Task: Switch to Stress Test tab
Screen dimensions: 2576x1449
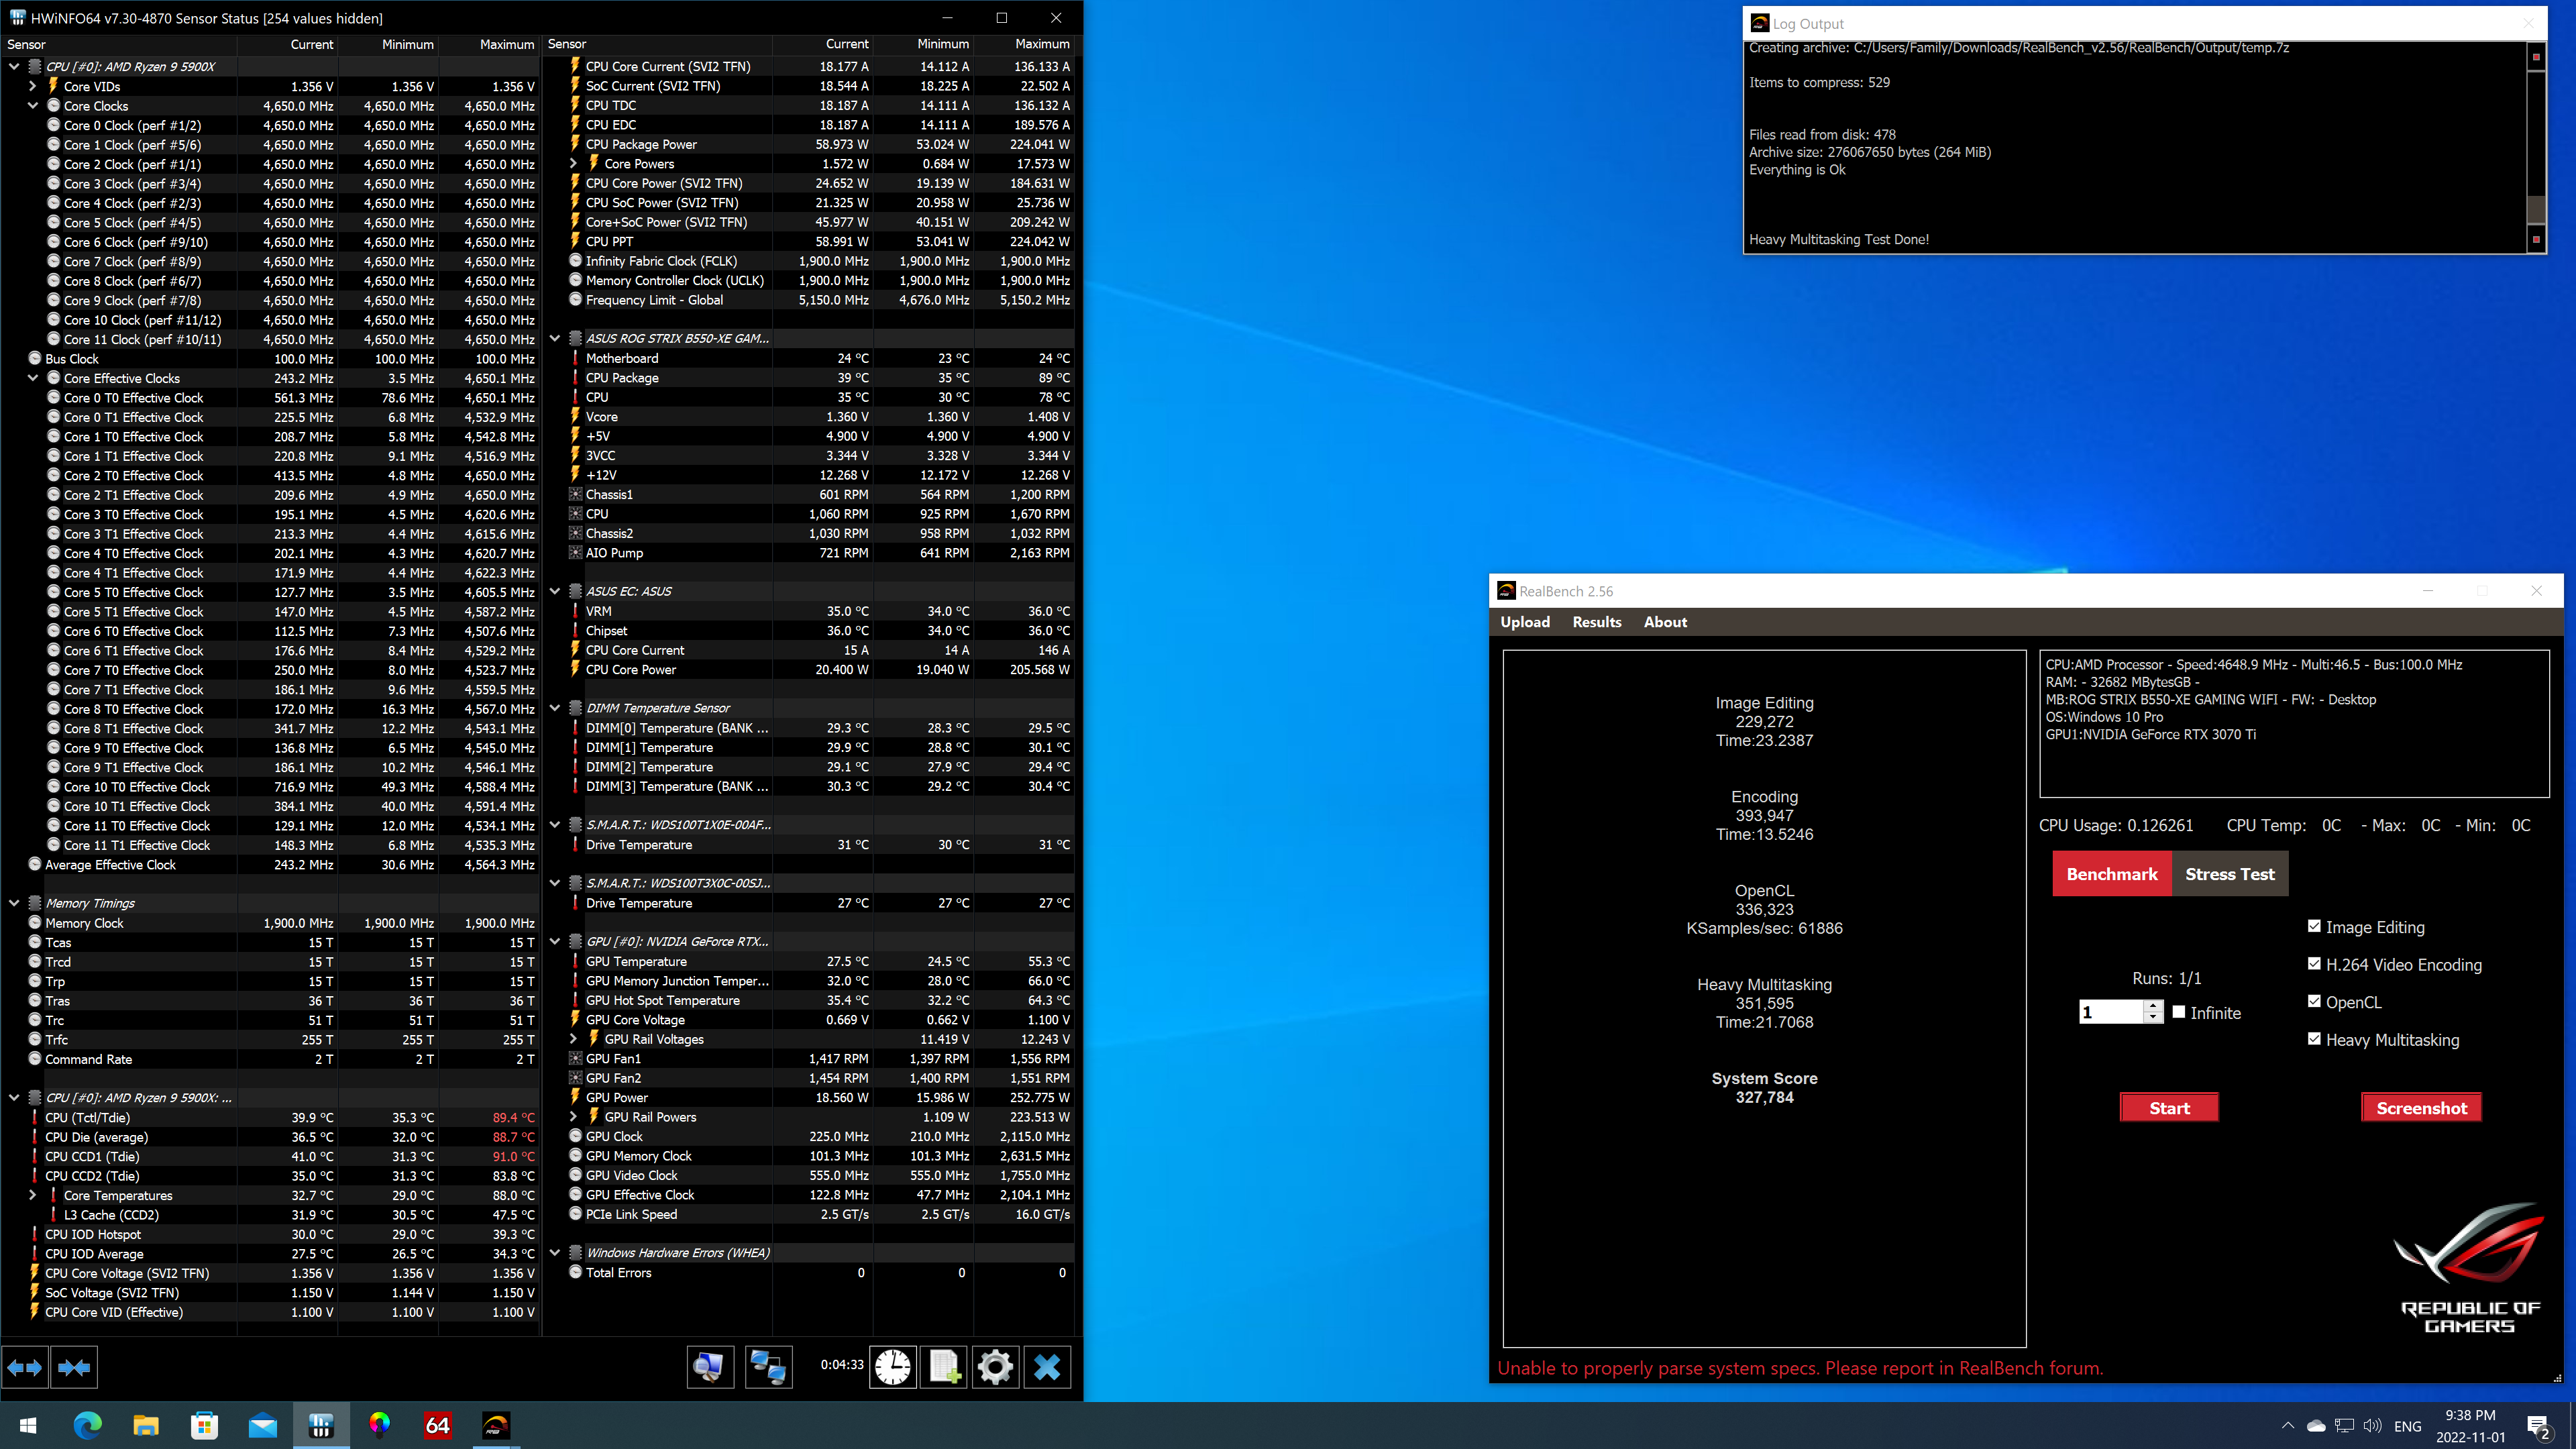Action: (2230, 874)
